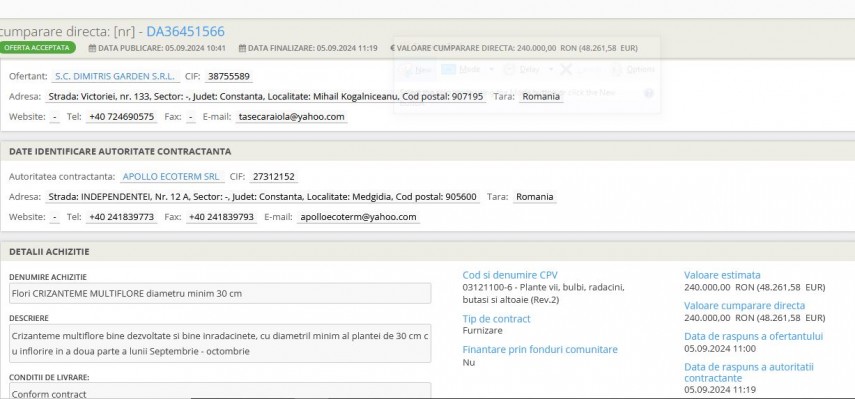Open the APOLLO ECOTERM SRL authority link
The image size is (855, 399).
pyautogui.click(x=171, y=177)
